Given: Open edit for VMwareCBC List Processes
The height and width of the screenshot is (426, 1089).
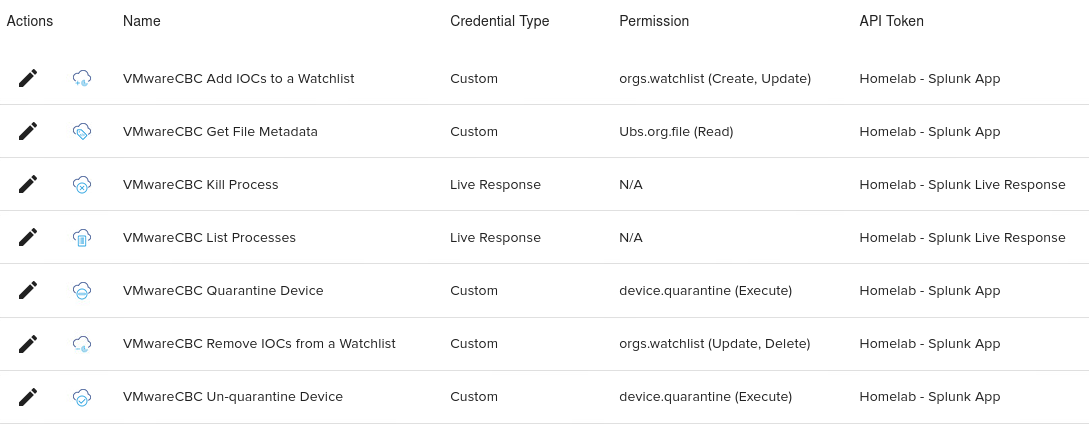Looking at the screenshot, I should coord(28,237).
